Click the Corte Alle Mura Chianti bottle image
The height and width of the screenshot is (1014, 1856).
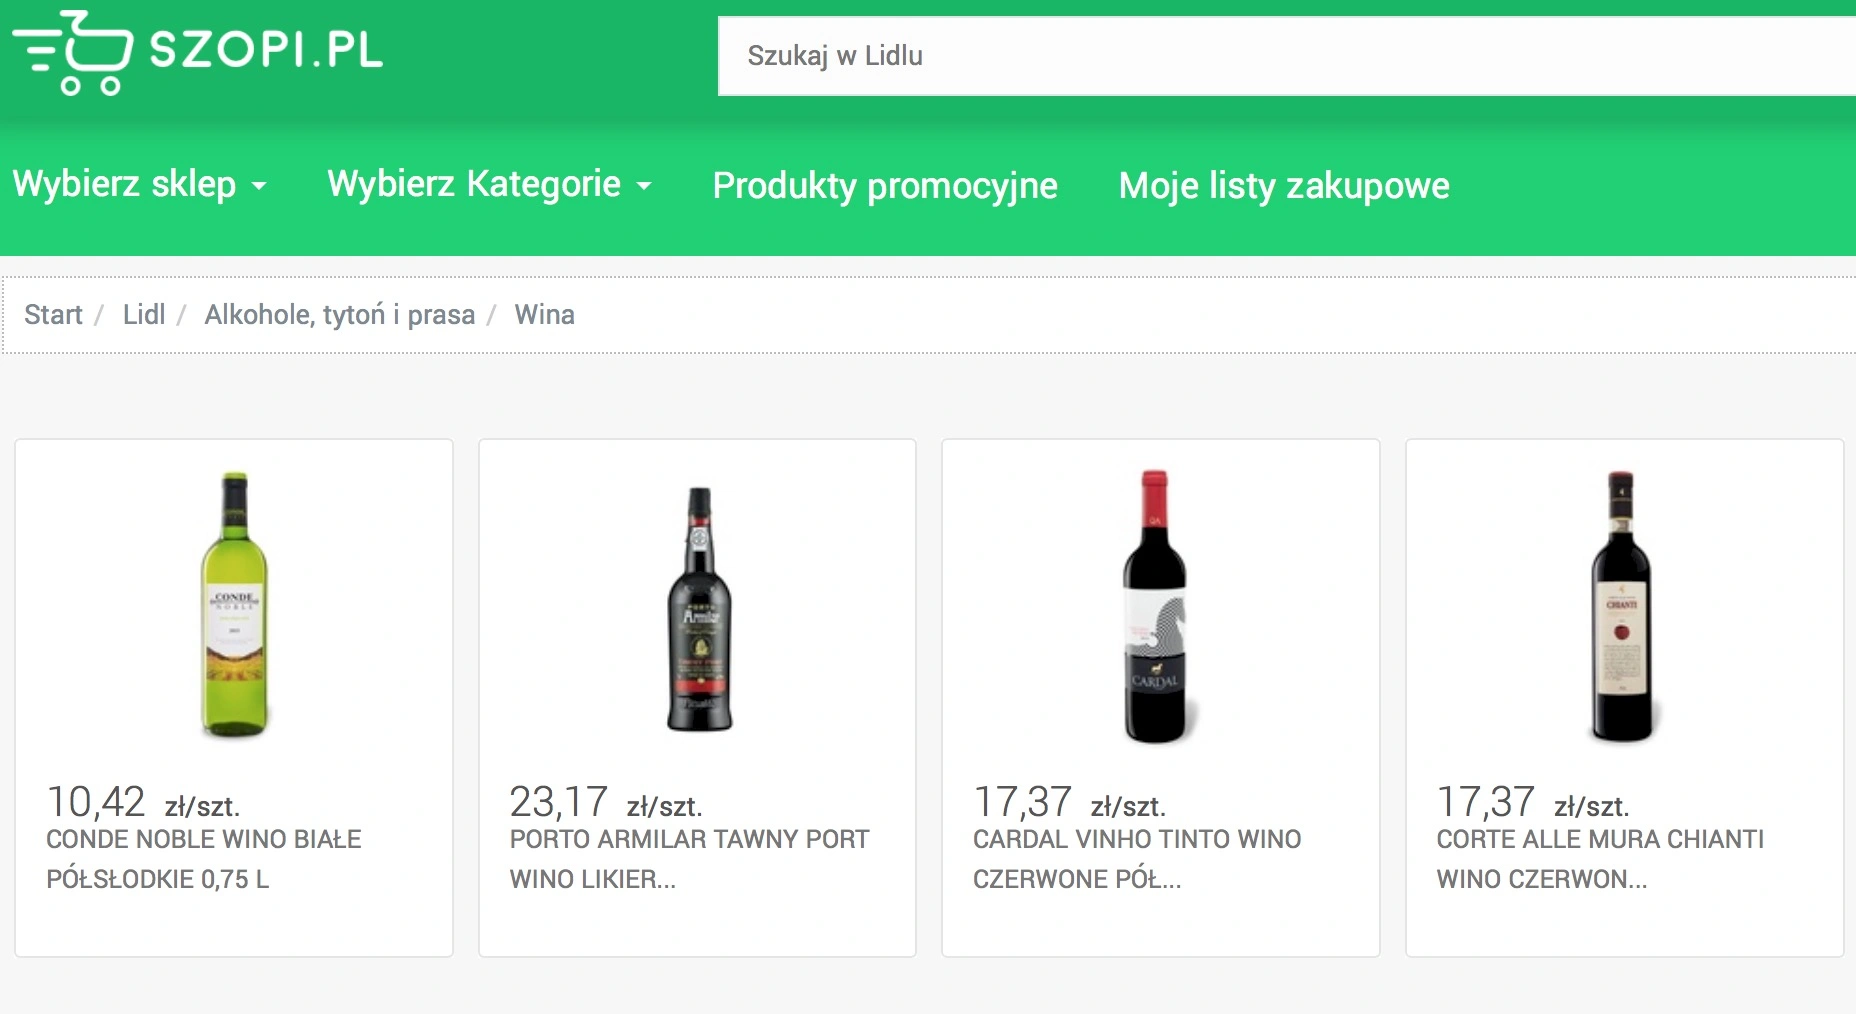[x=1621, y=606]
